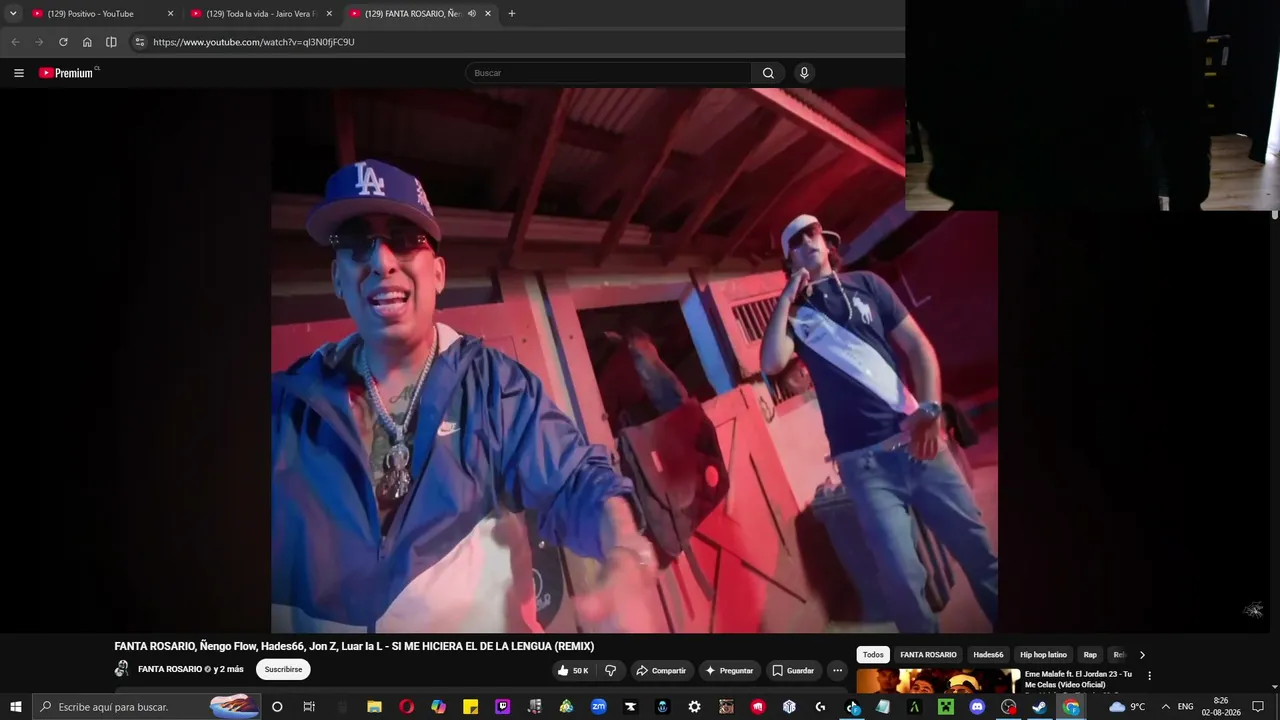
Task: Change the ENG input language
Action: tap(1186, 707)
